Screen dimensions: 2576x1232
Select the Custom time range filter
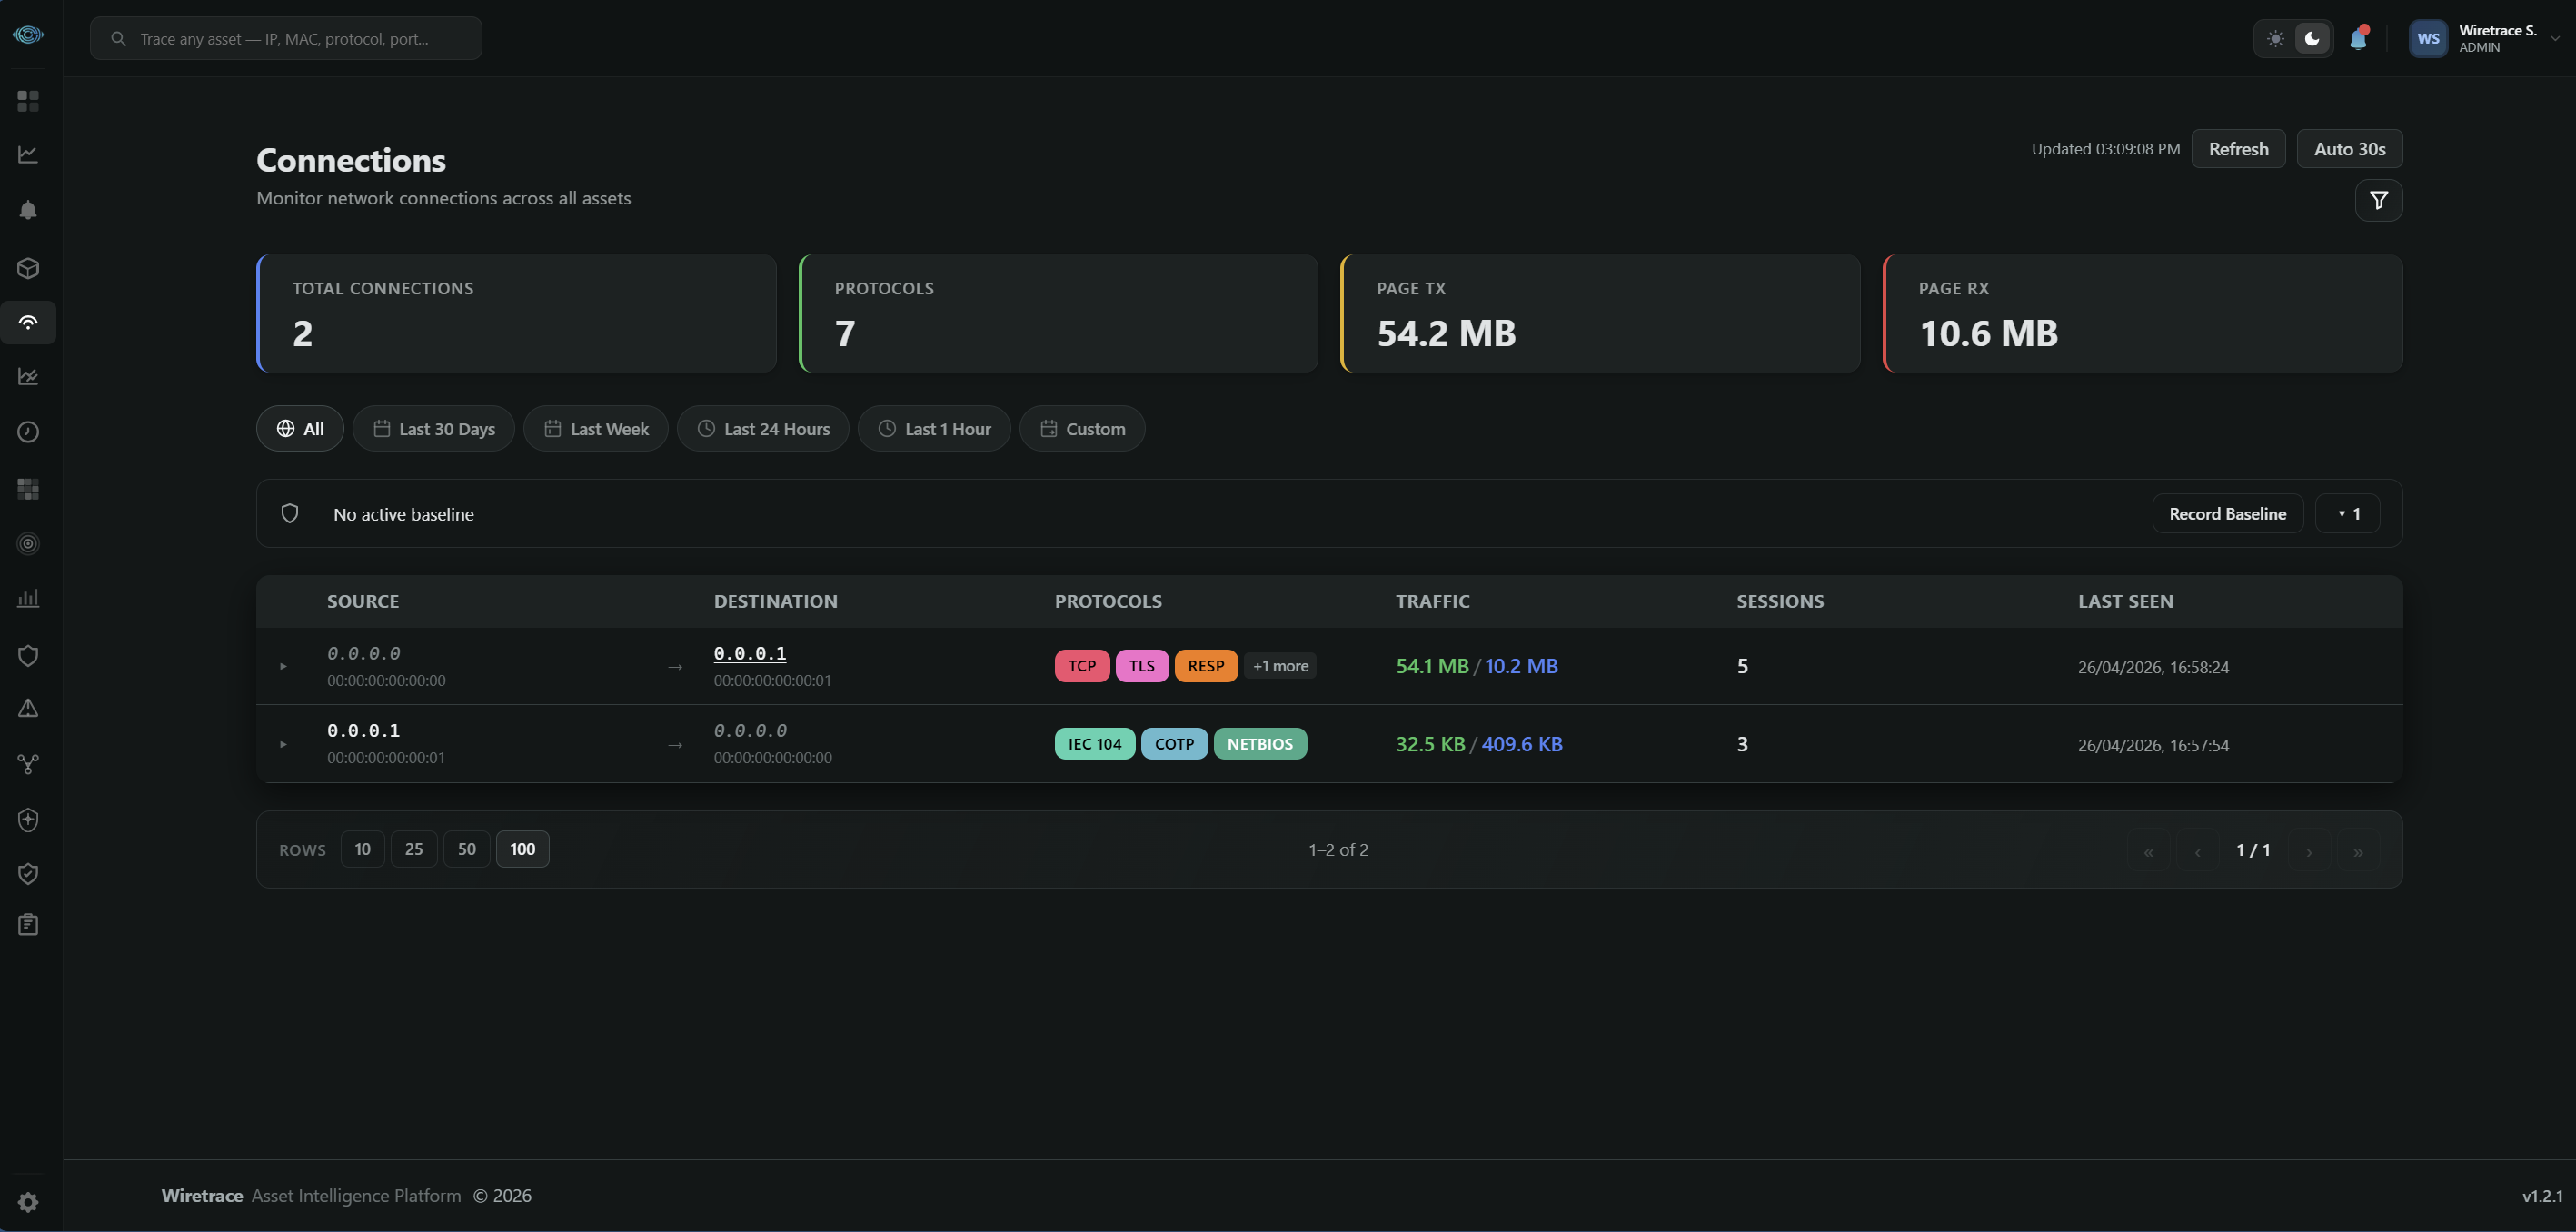point(1082,428)
